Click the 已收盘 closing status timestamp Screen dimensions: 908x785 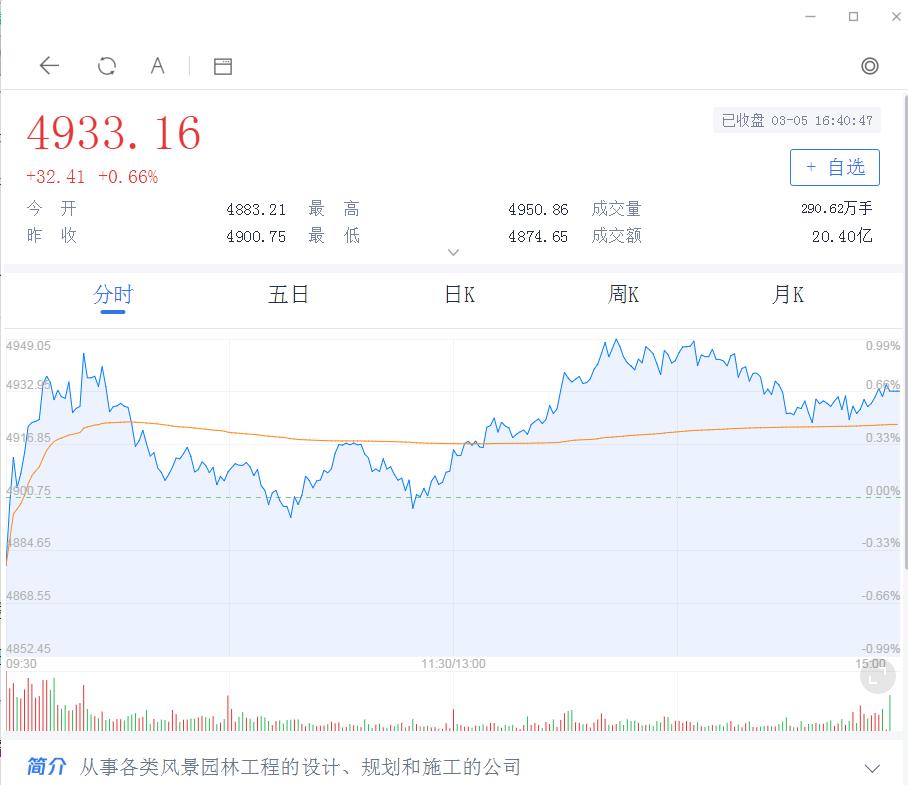(796, 120)
